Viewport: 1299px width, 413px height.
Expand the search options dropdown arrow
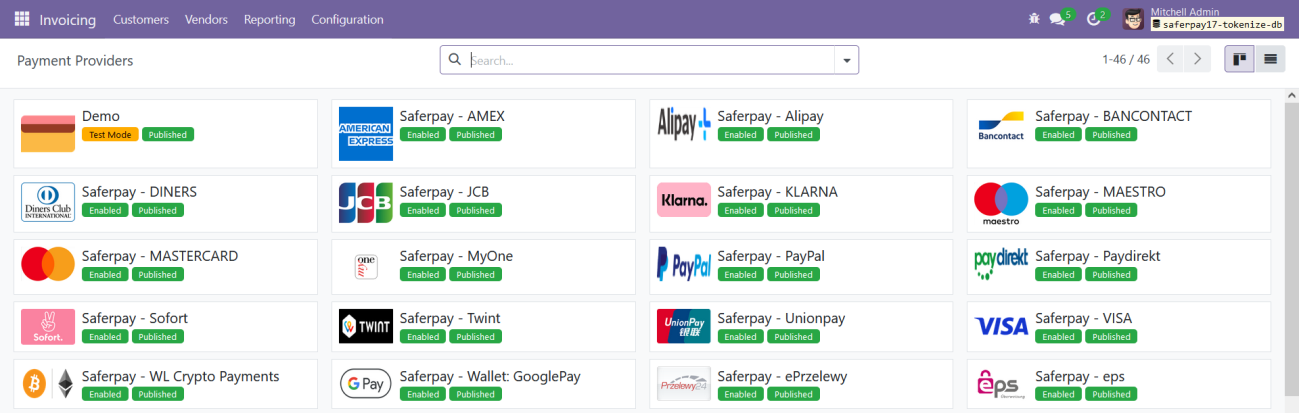[x=847, y=61]
